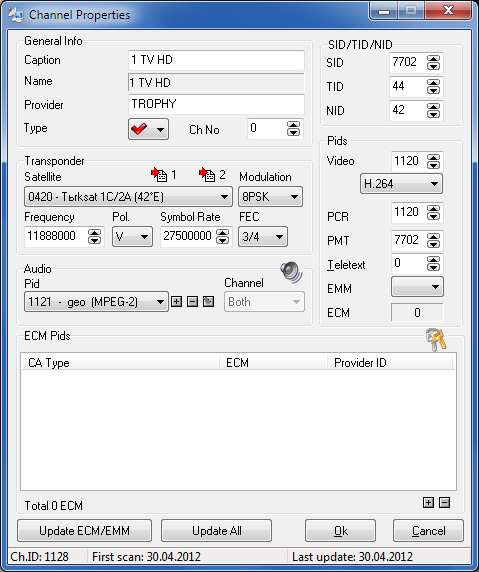Click the transponder copy icon labeled 1
Image resolution: width=479 pixels, height=572 pixels.
(159, 175)
